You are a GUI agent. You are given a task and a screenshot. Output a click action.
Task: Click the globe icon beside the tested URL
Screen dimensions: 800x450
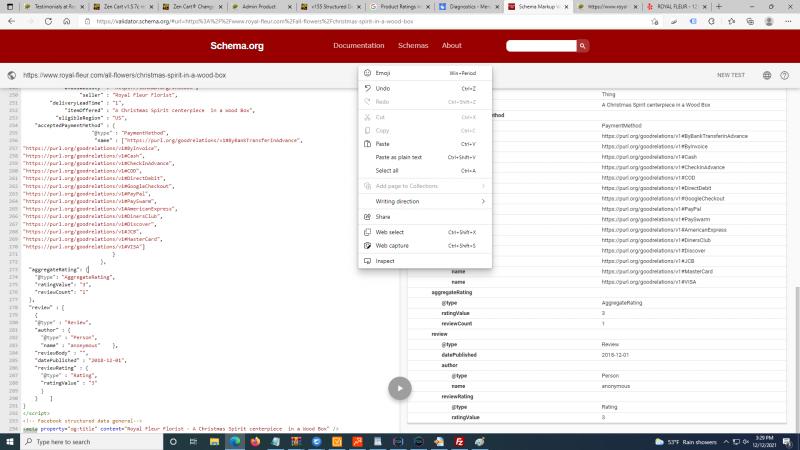[12, 75]
